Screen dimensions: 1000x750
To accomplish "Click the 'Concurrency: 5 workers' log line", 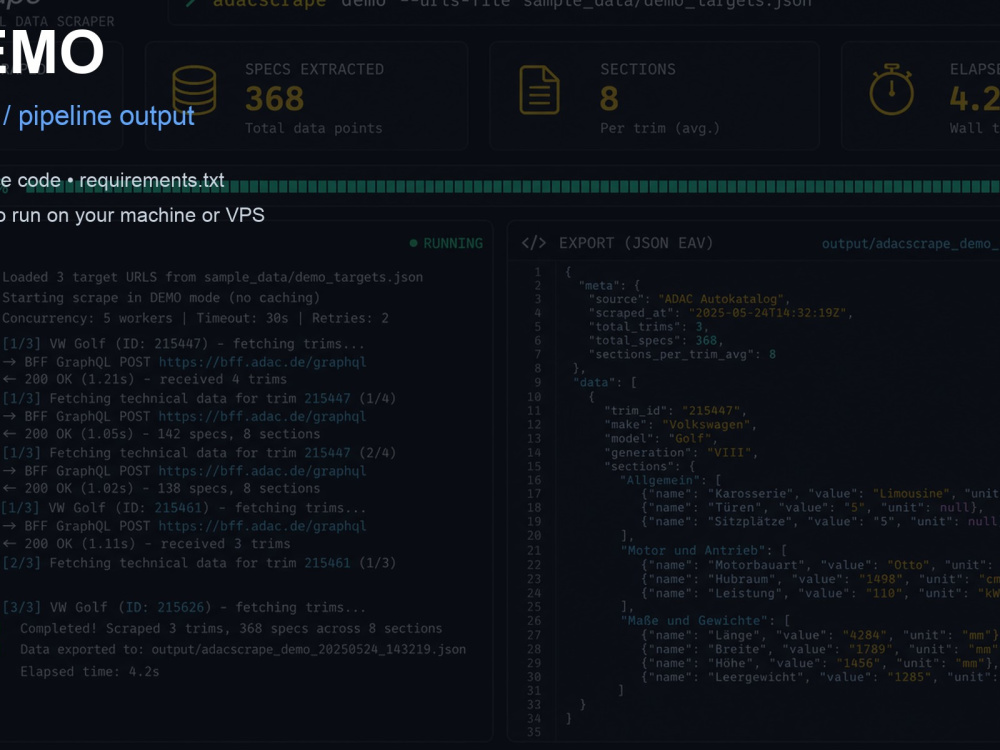I will pyautogui.click(x=195, y=318).
